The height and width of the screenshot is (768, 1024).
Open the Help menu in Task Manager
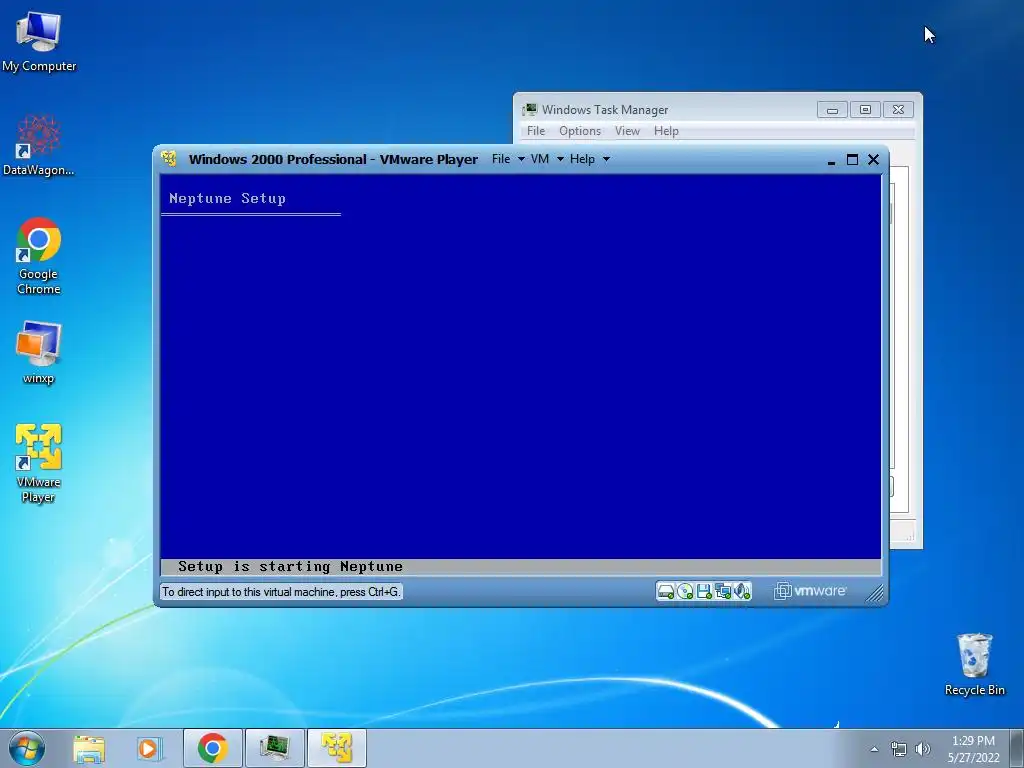[666, 131]
